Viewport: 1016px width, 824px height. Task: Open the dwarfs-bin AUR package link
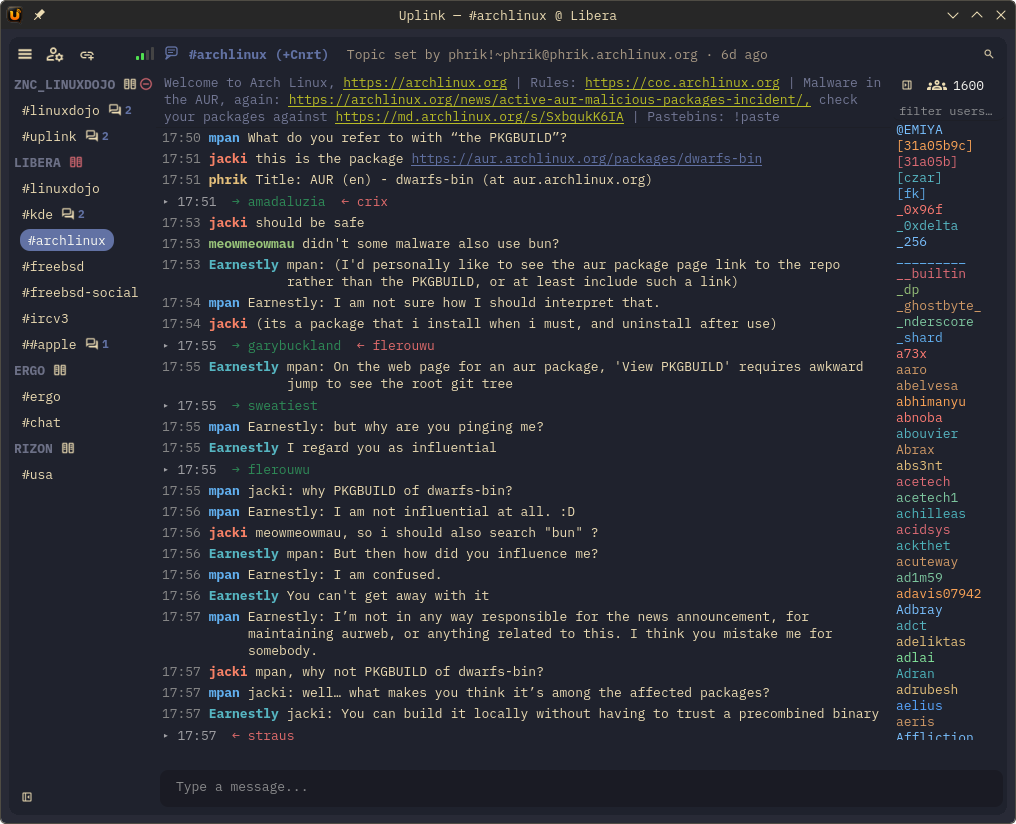pyautogui.click(x=586, y=159)
